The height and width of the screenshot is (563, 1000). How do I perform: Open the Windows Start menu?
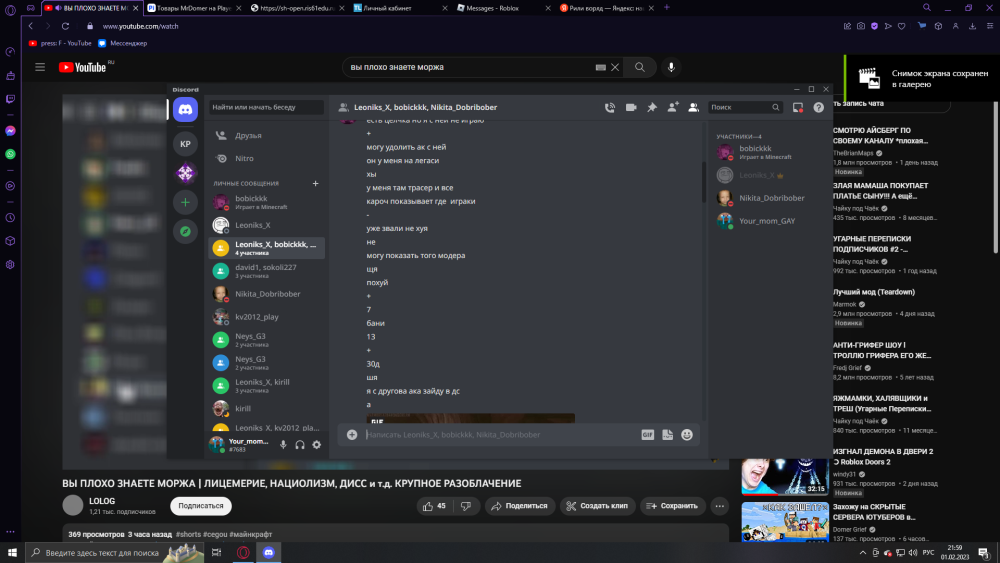click(12, 553)
